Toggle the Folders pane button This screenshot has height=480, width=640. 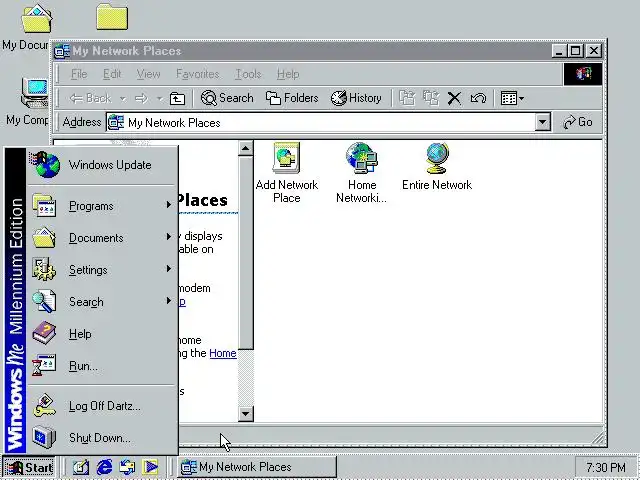[x=292, y=98]
